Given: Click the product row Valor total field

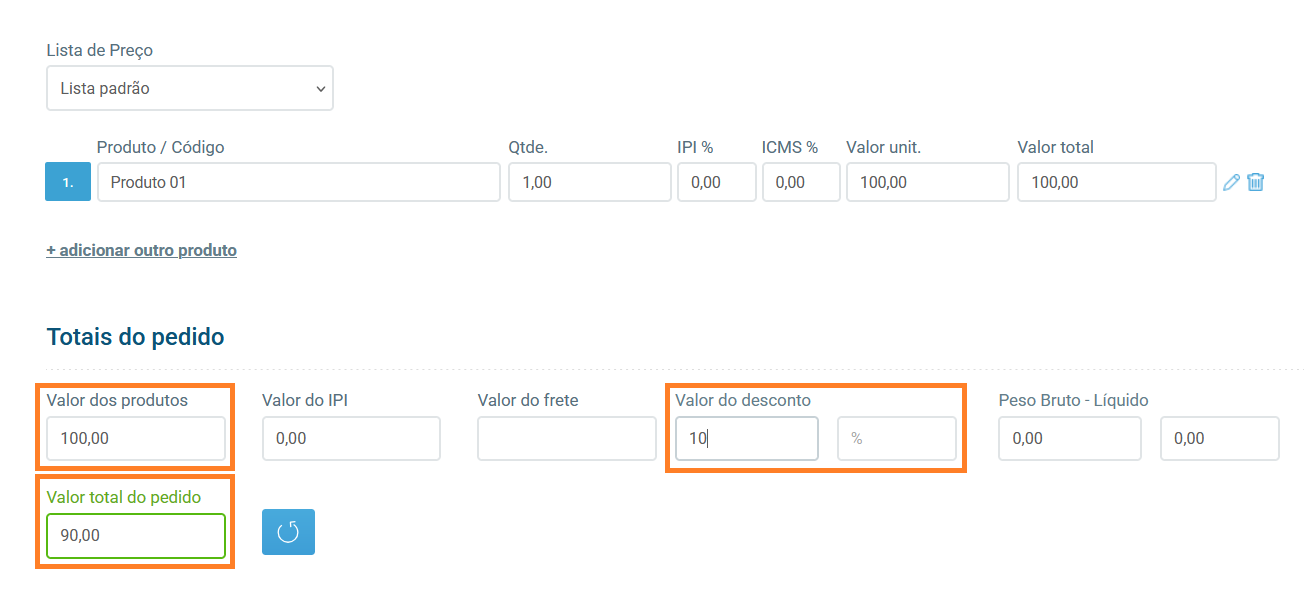Looking at the screenshot, I should (x=1116, y=182).
